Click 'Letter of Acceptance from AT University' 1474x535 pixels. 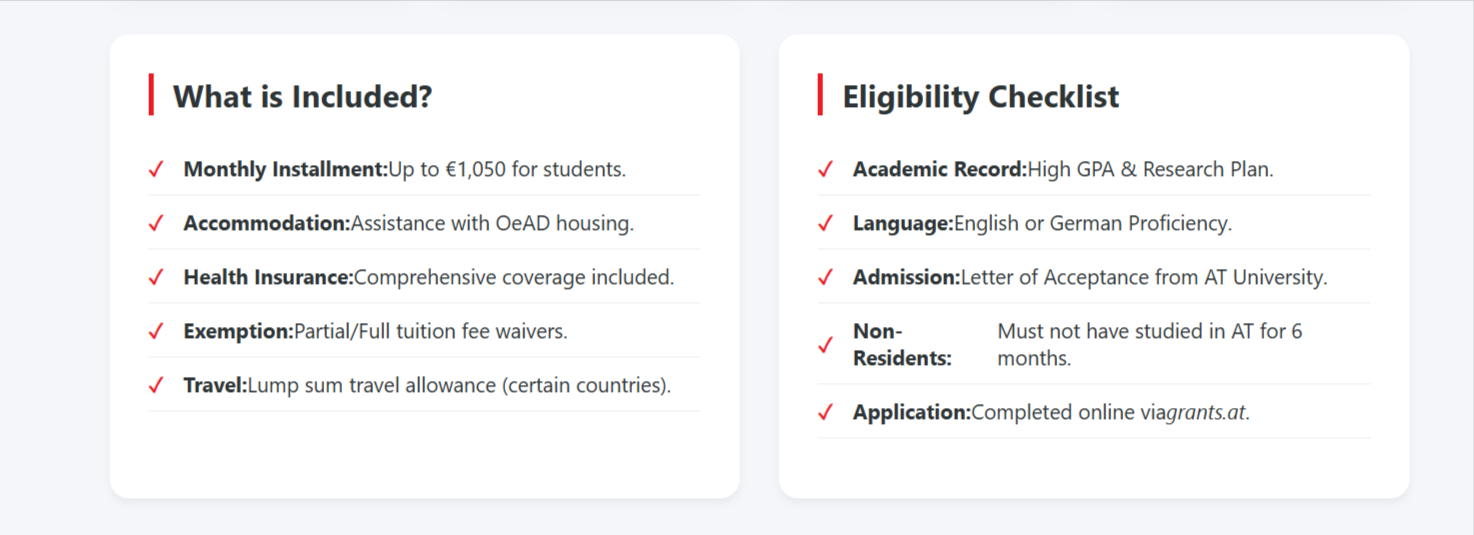(1144, 277)
